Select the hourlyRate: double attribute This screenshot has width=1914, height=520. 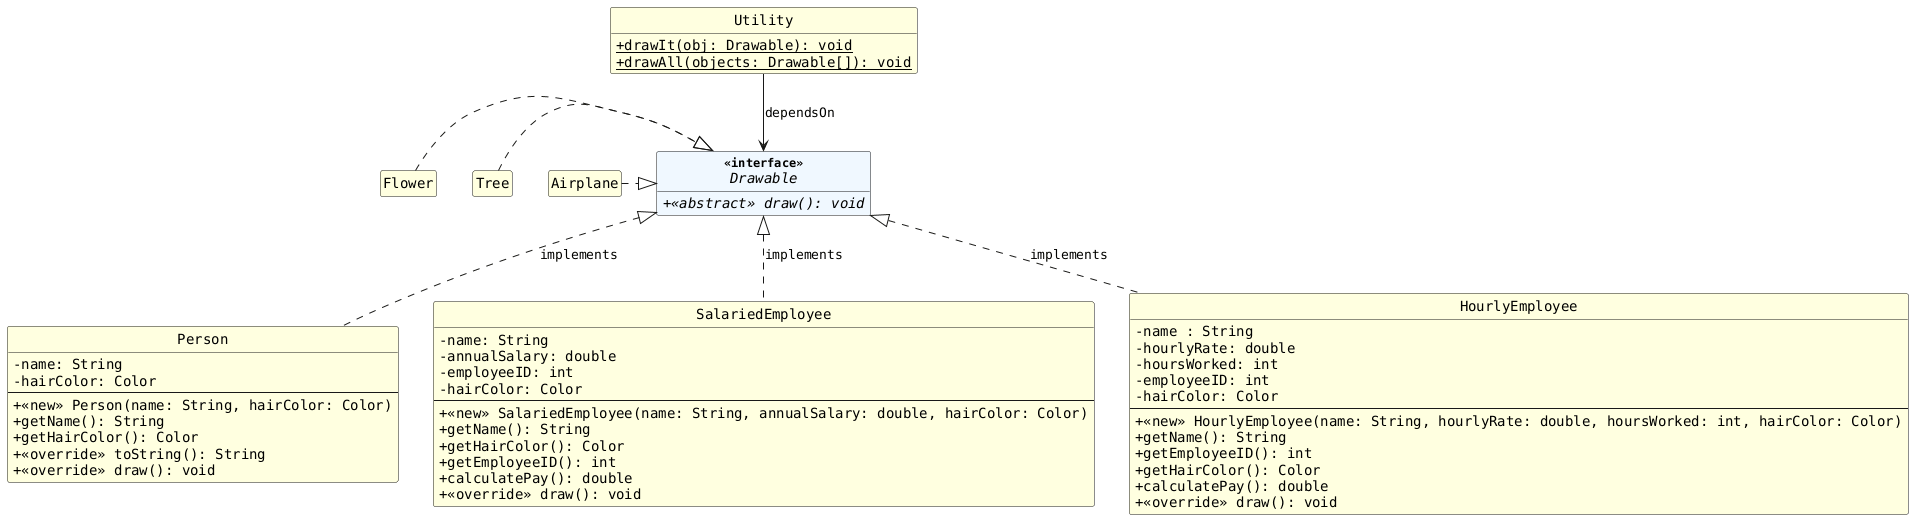coord(1215,348)
